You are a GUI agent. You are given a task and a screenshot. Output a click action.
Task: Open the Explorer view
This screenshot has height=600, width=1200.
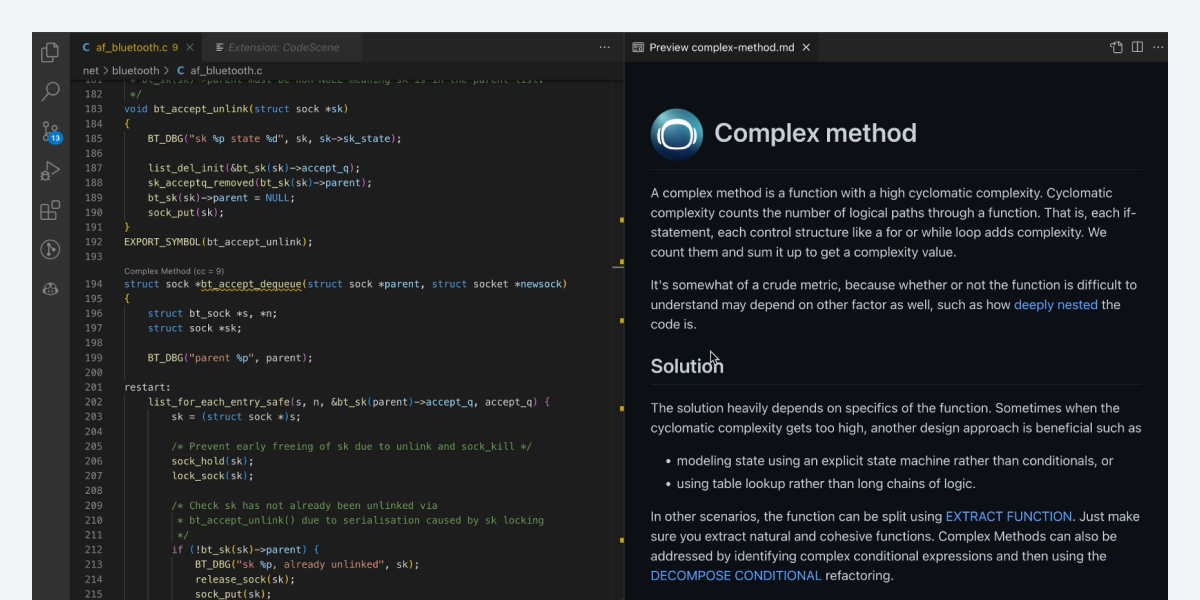tap(49, 52)
